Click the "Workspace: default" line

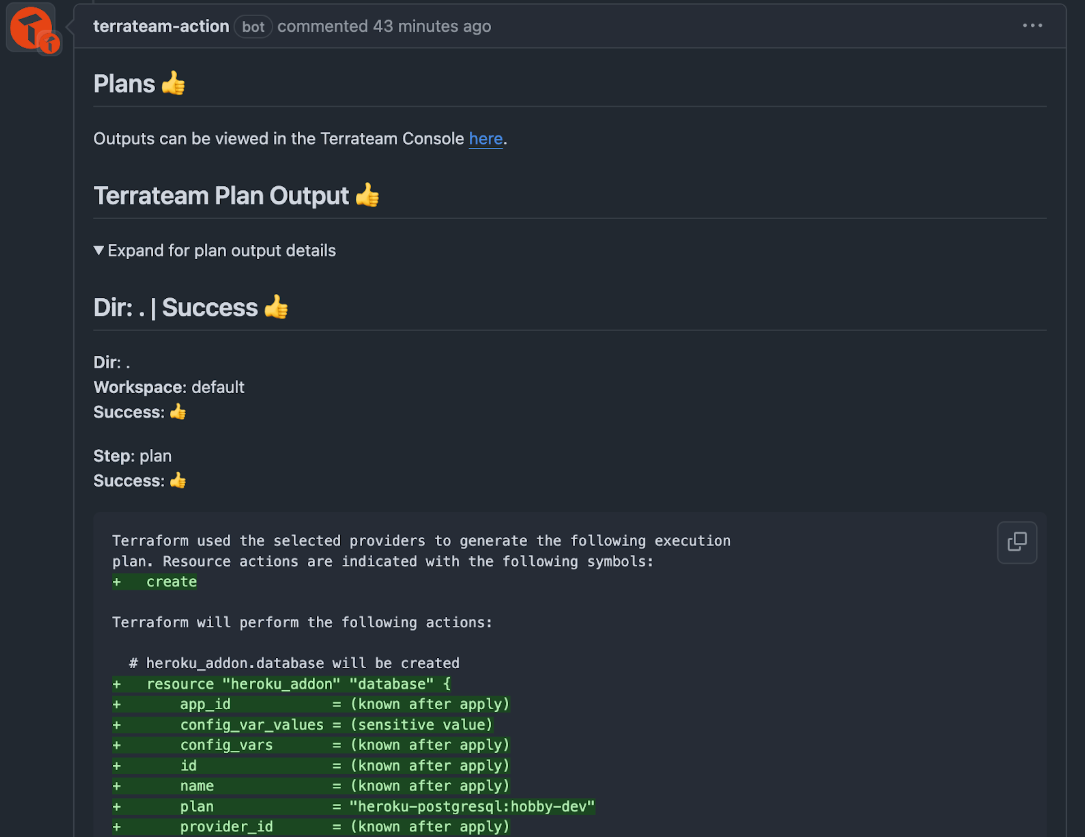(x=169, y=387)
